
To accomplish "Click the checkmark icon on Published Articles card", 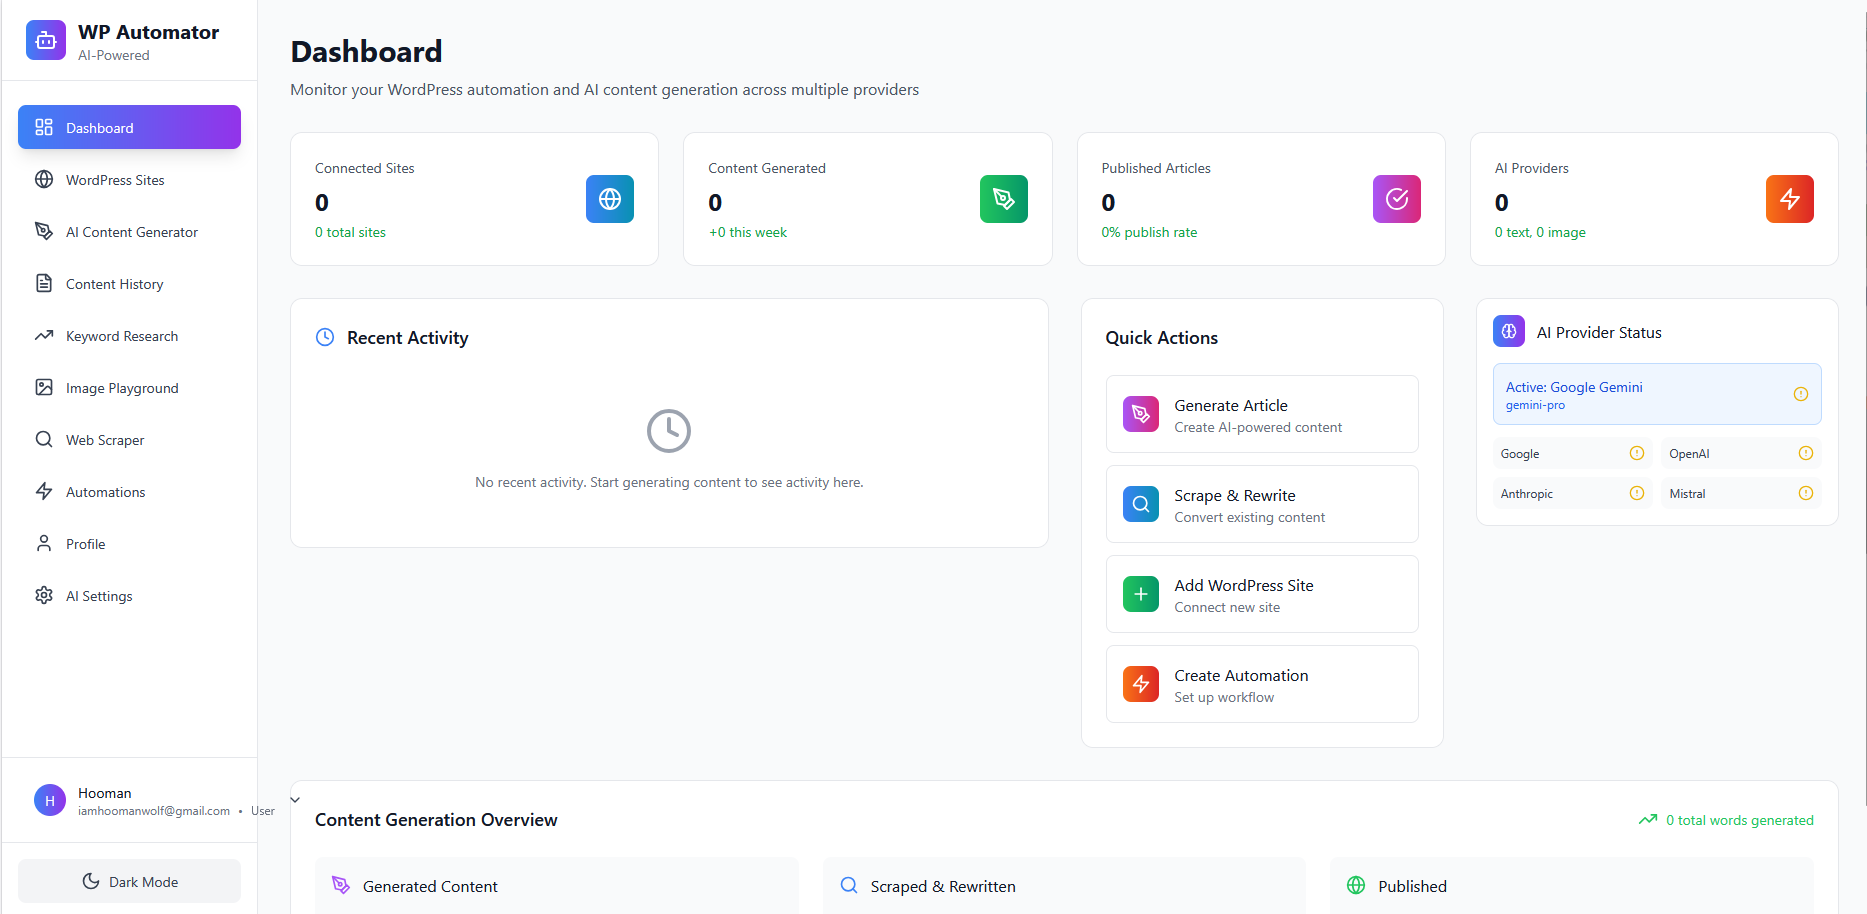I will coord(1396,199).
